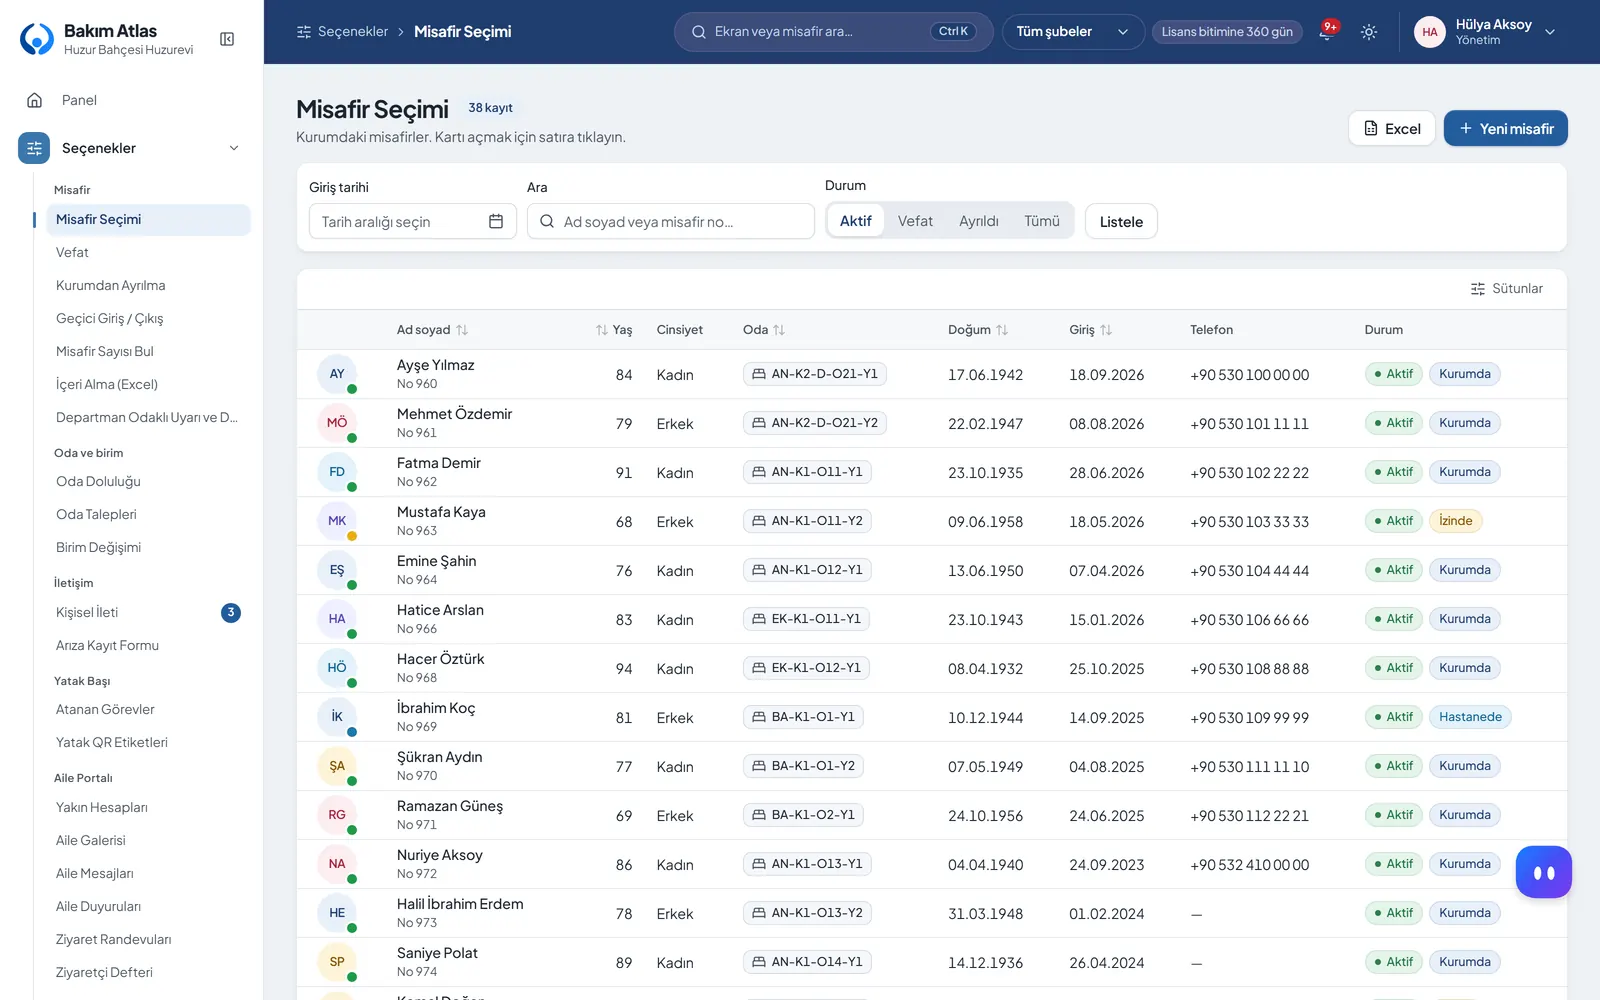
Task: Click room tag AN-K2-D-O21-Y1
Action: click(814, 374)
